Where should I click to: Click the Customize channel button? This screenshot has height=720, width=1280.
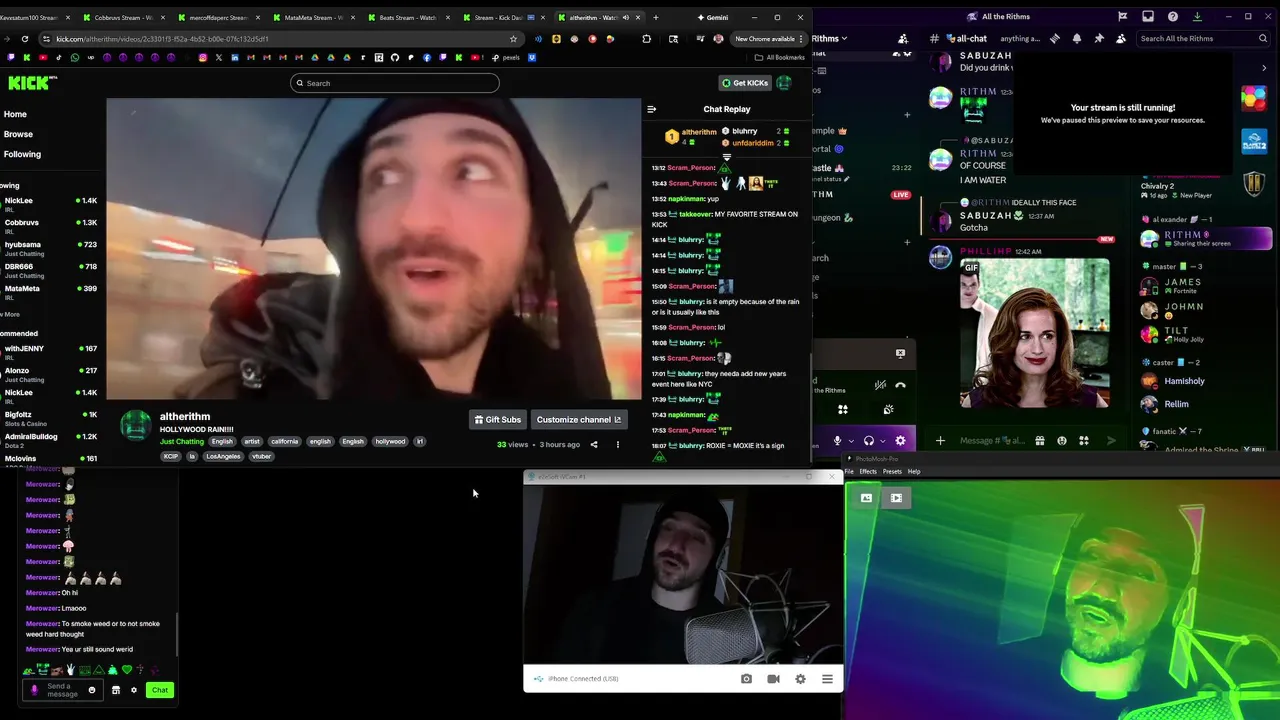[579, 420]
